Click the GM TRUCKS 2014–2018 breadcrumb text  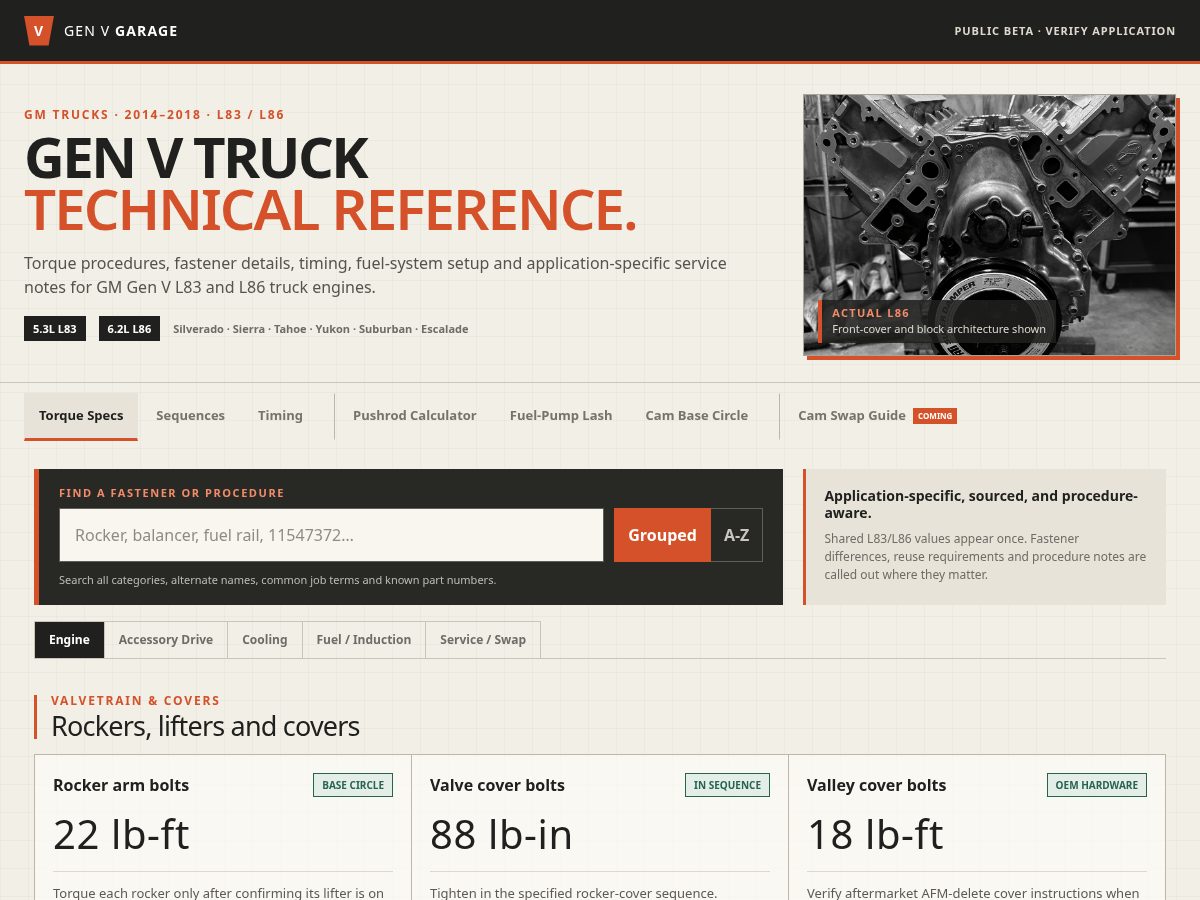(x=154, y=115)
